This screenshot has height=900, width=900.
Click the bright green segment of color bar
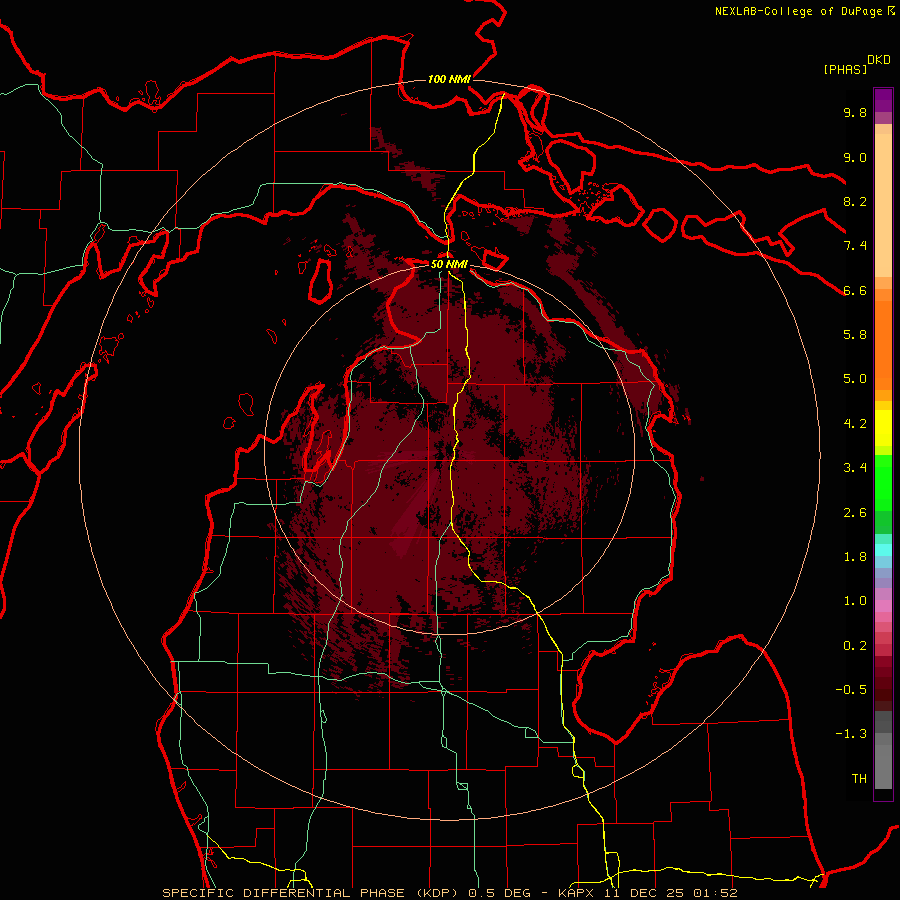coord(883,483)
